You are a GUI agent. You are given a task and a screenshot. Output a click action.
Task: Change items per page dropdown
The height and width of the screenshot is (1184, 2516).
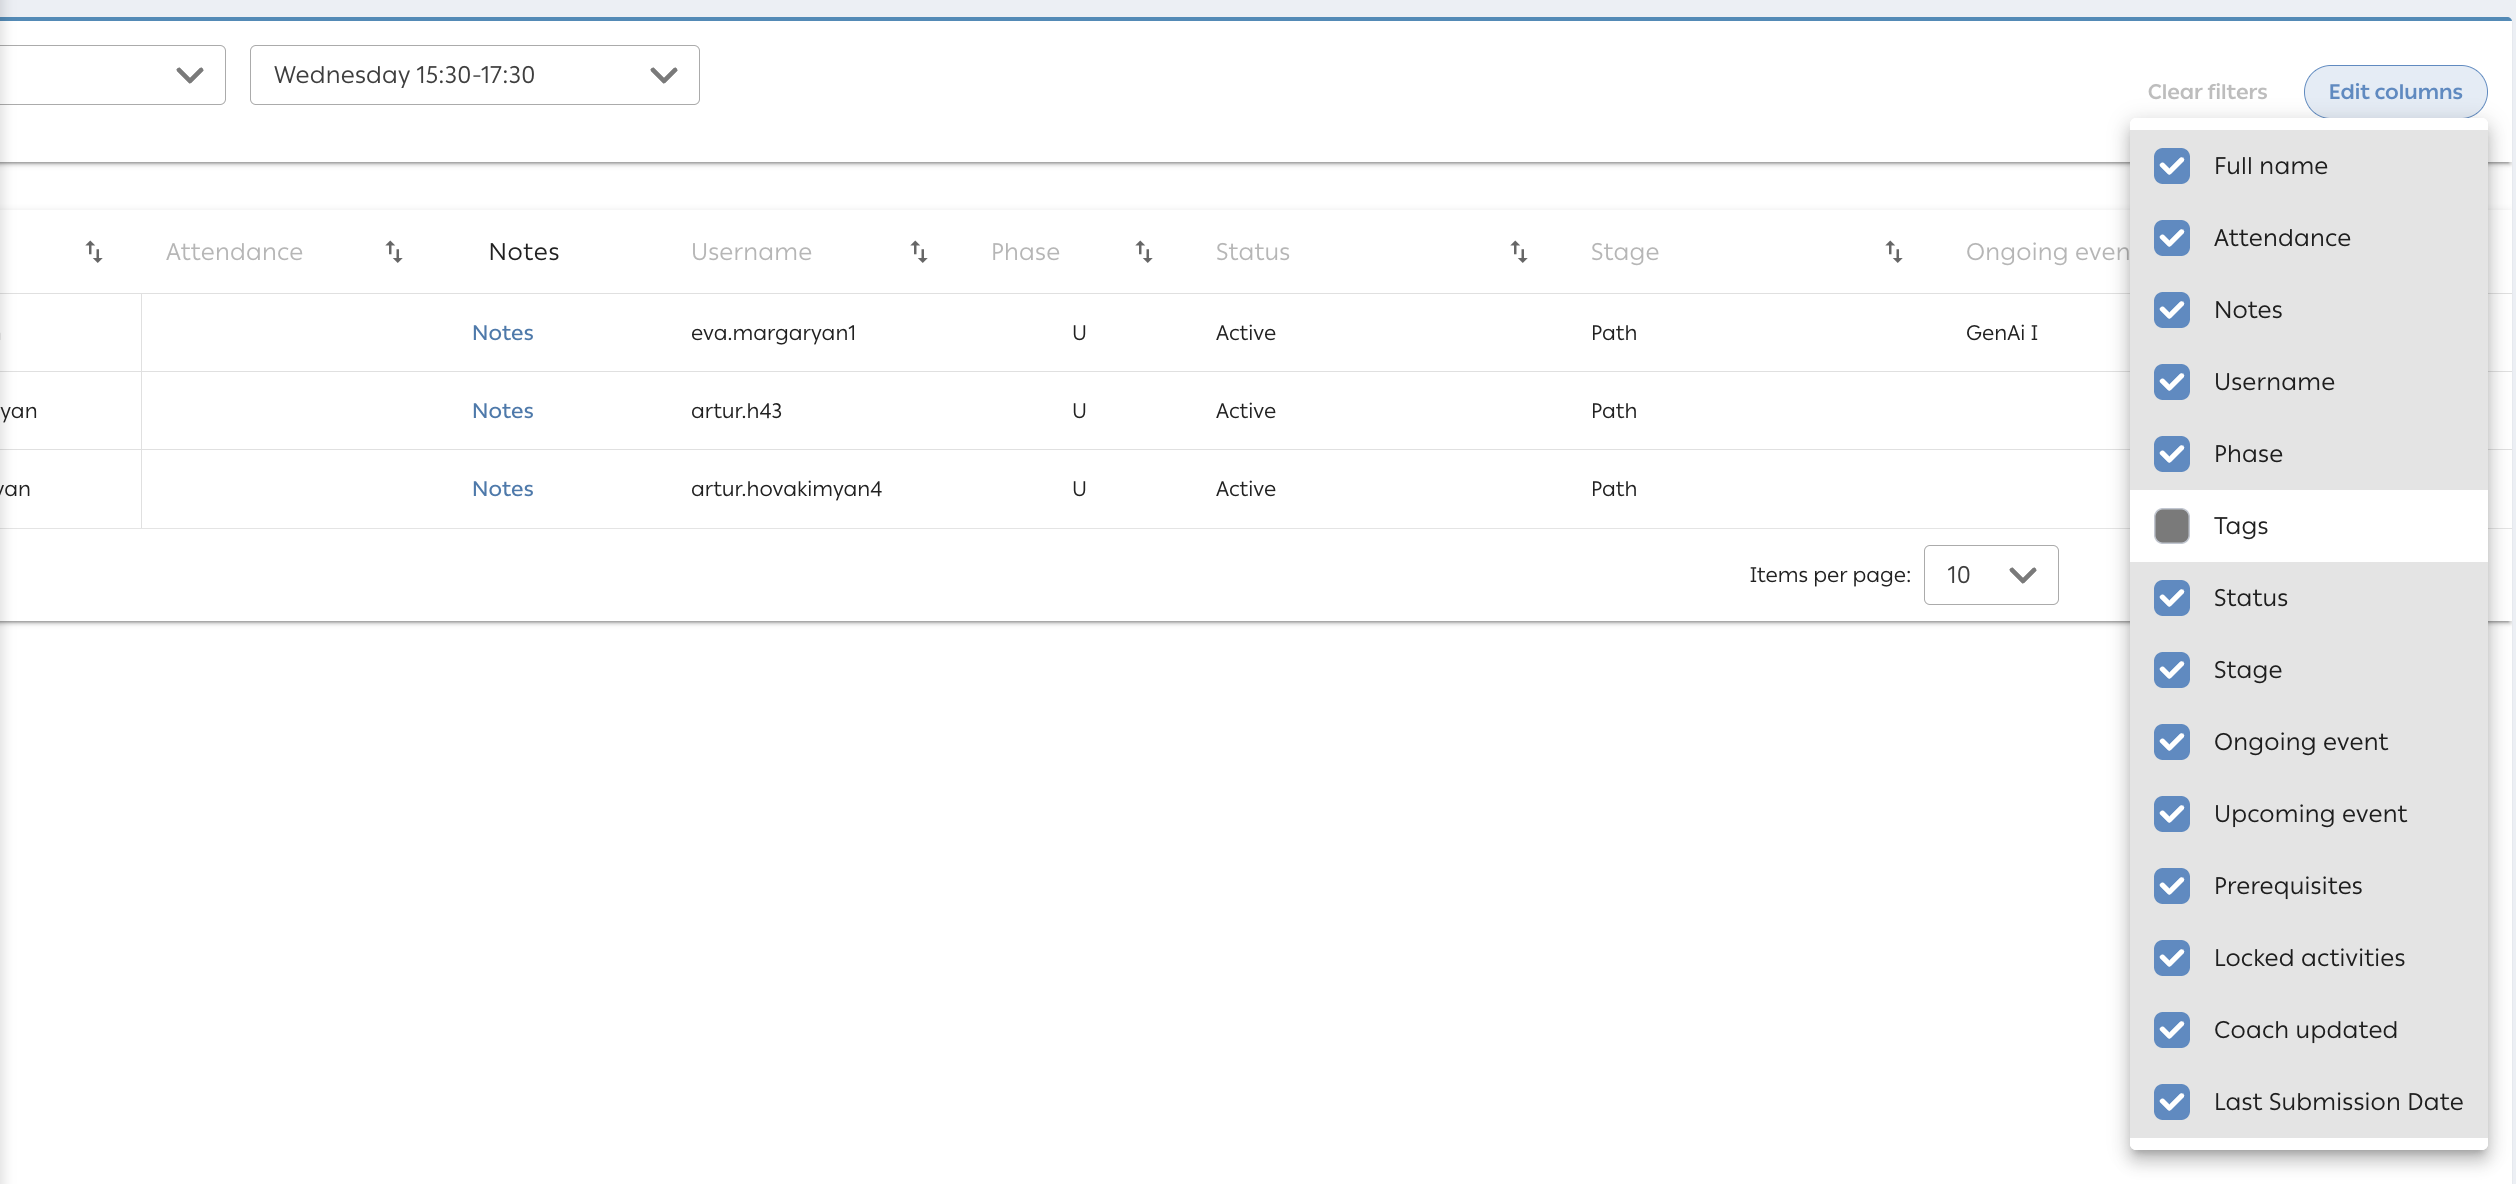[1990, 575]
